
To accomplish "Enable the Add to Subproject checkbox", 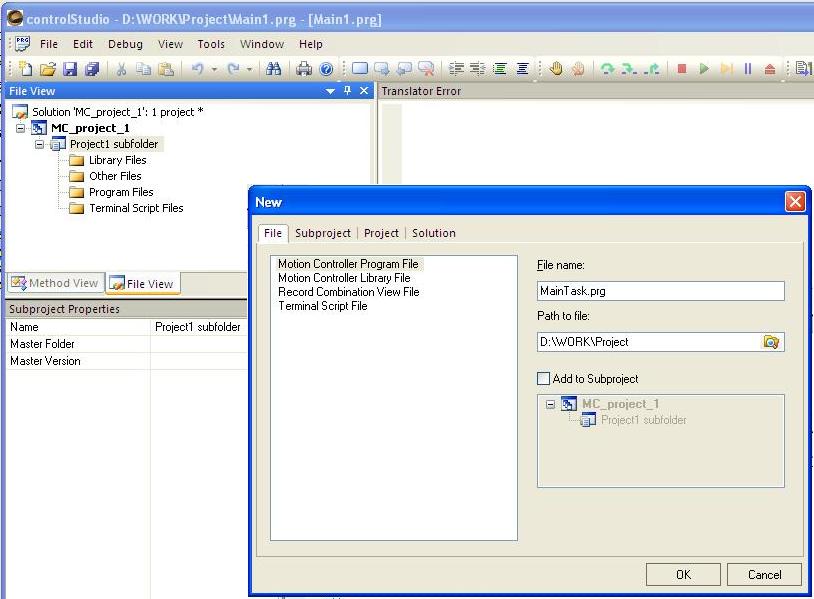I will click(544, 379).
